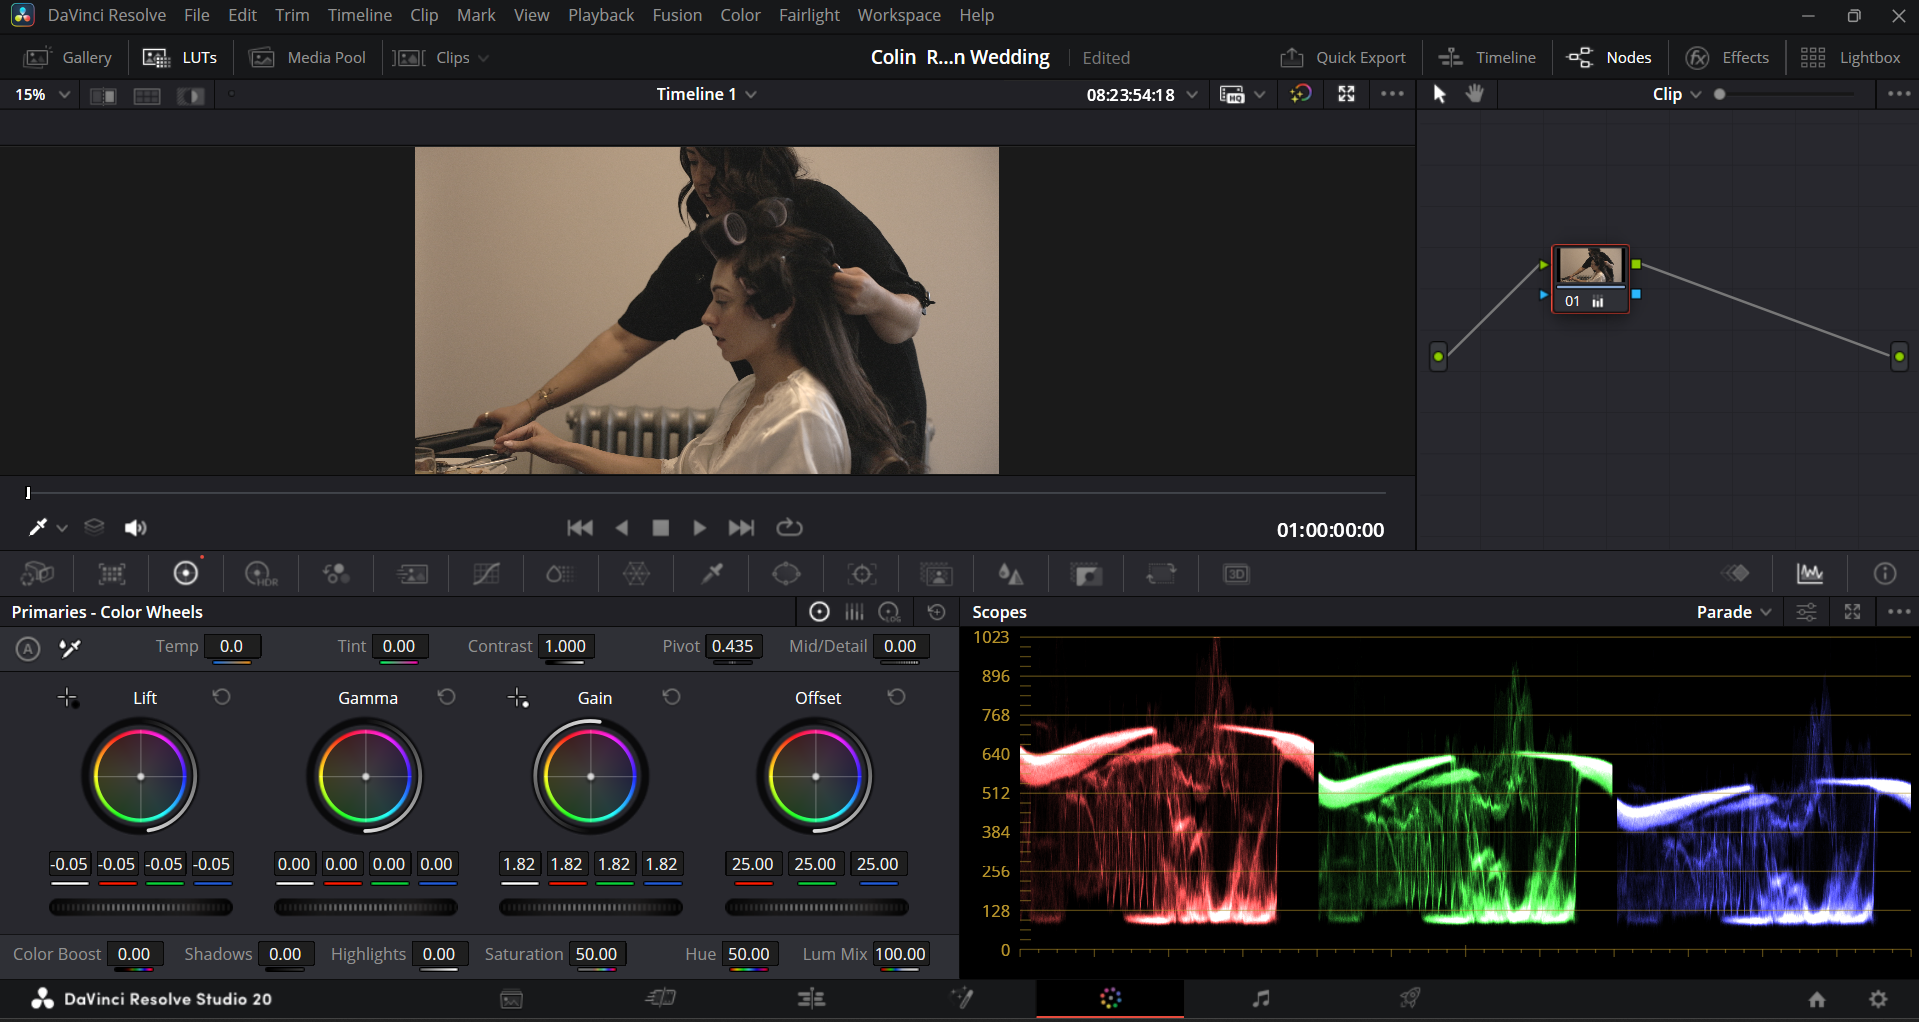Toggle the Effects panel
Screen dimensions: 1919x1022
(x=1727, y=58)
